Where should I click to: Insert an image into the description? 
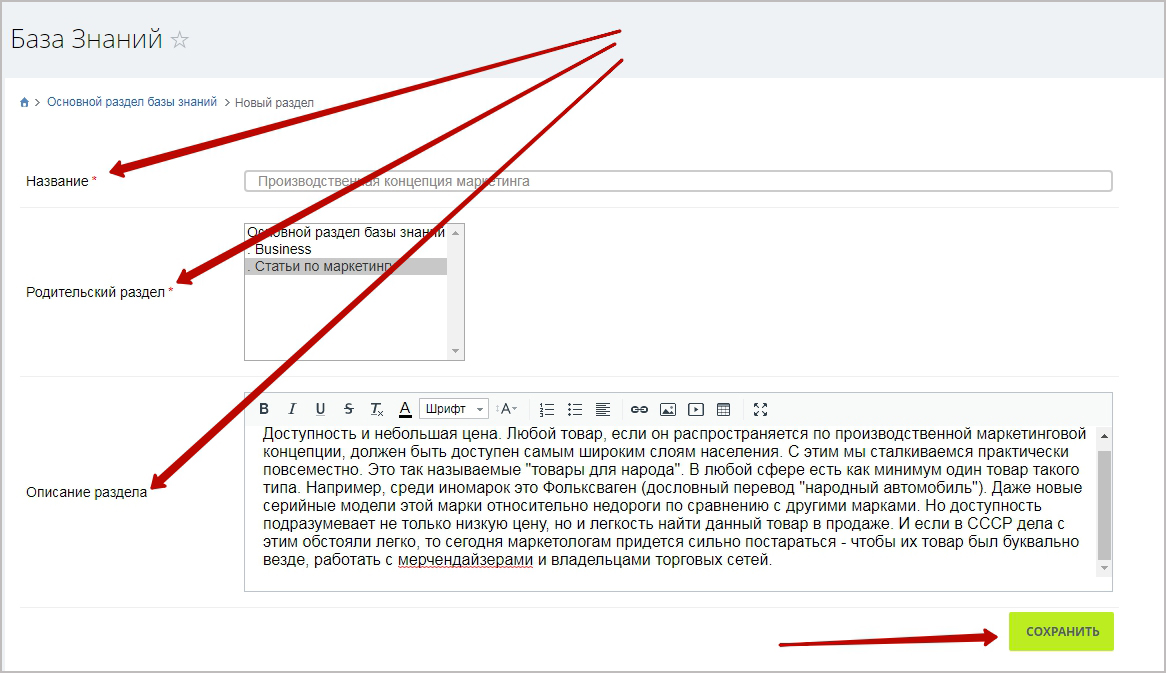(668, 409)
